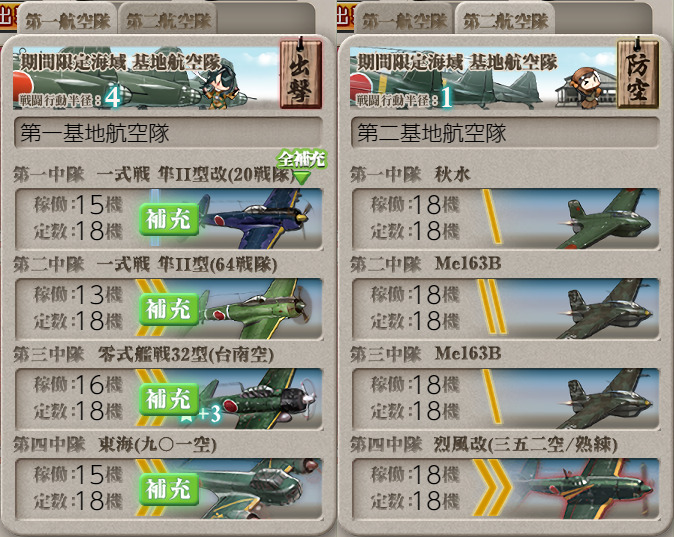Select left panel 第一航空隊 tab
674x537 pixels.
tap(67, 20)
